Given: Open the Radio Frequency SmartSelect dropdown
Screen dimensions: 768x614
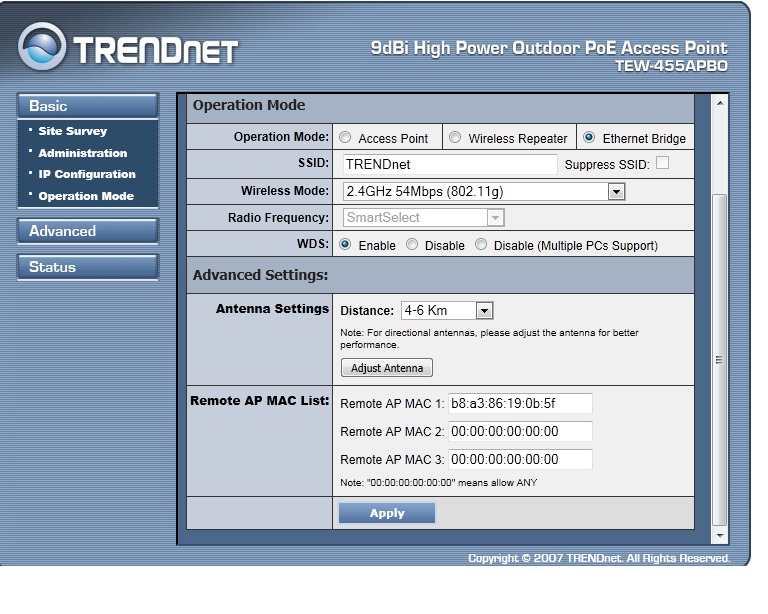Looking at the screenshot, I should click(496, 218).
